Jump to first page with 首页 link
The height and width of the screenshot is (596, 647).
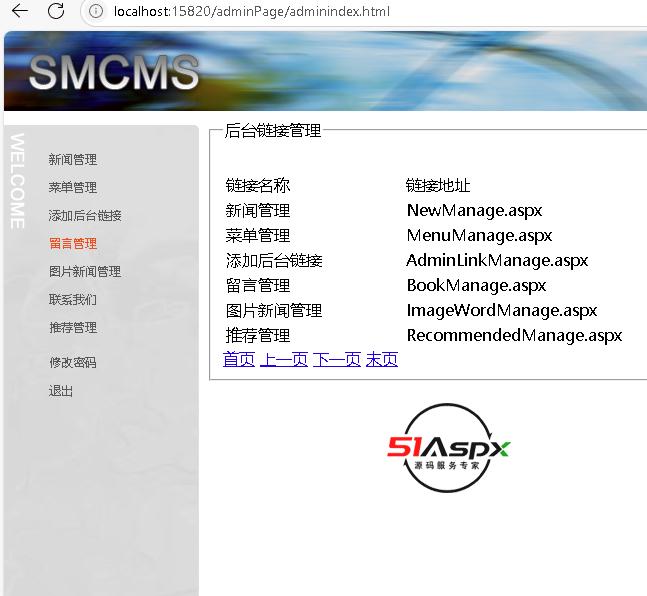(x=239, y=359)
